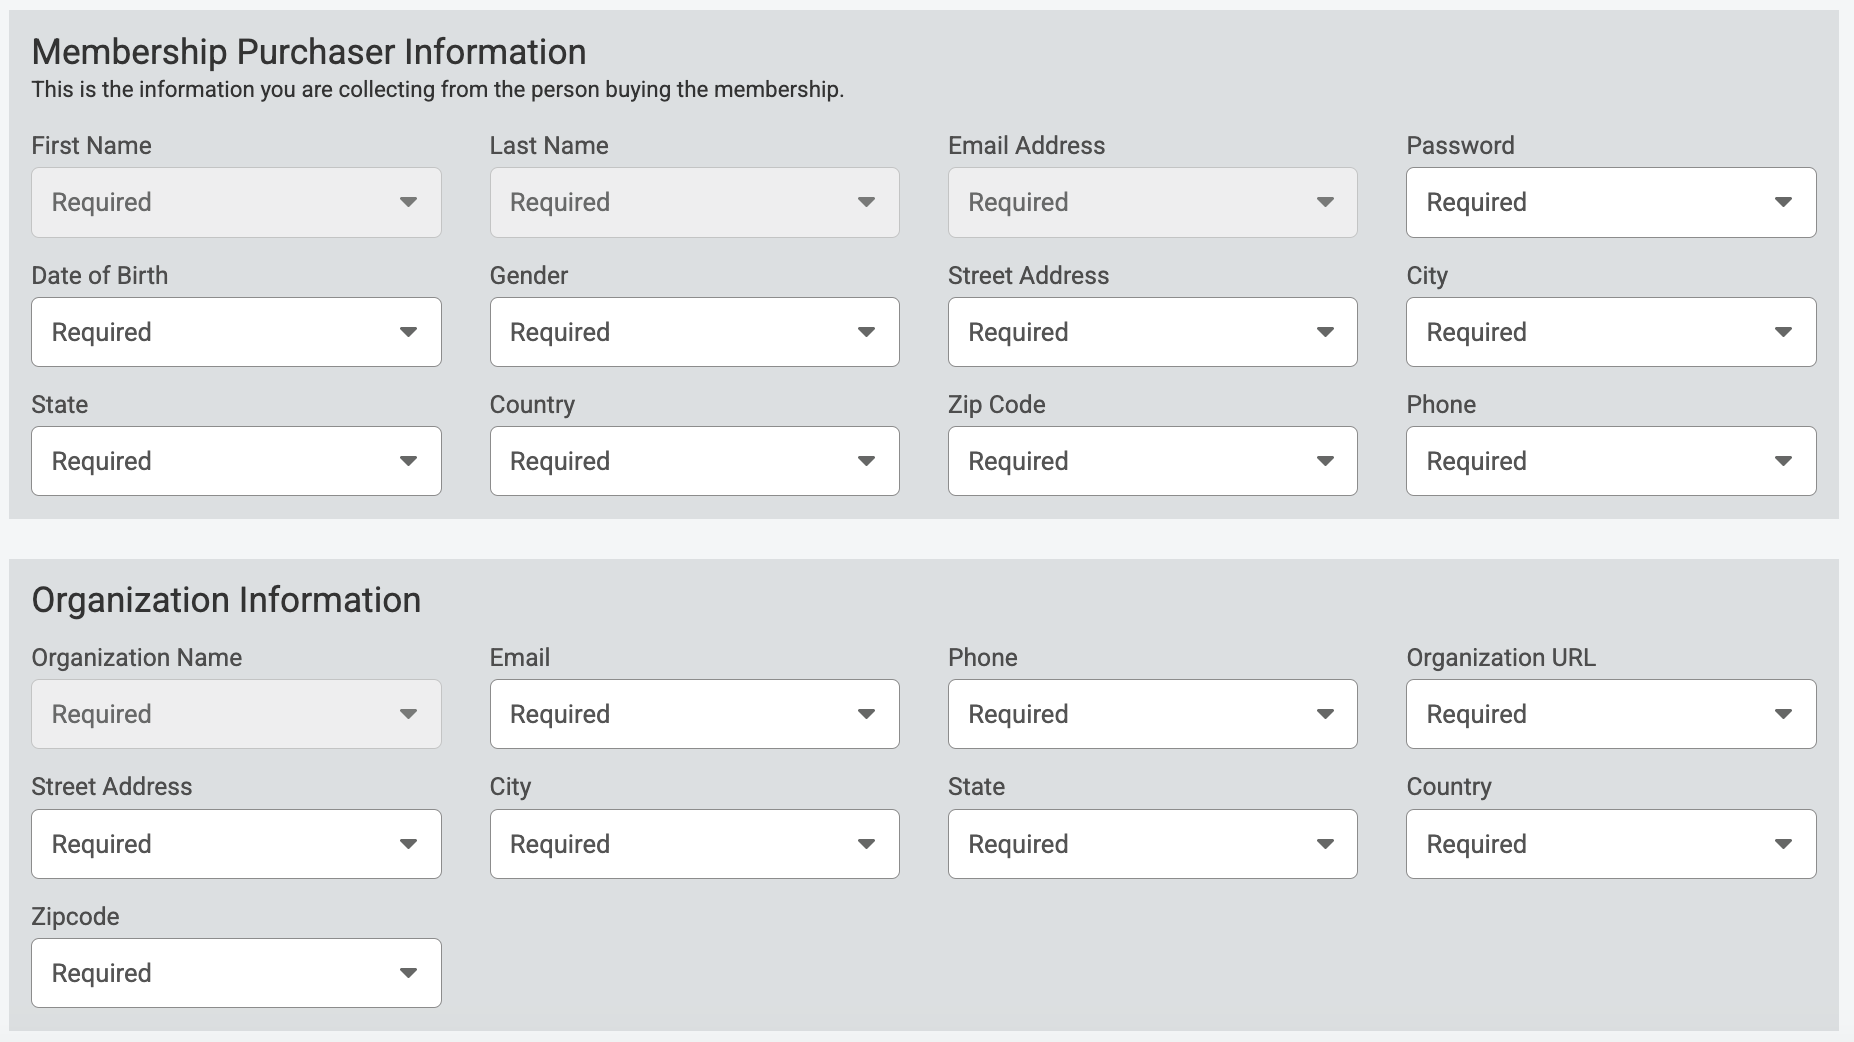The width and height of the screenshot is (1854, 1042).
Task: Open purchaser Street Address dropdown
Action: (1152, 332)
